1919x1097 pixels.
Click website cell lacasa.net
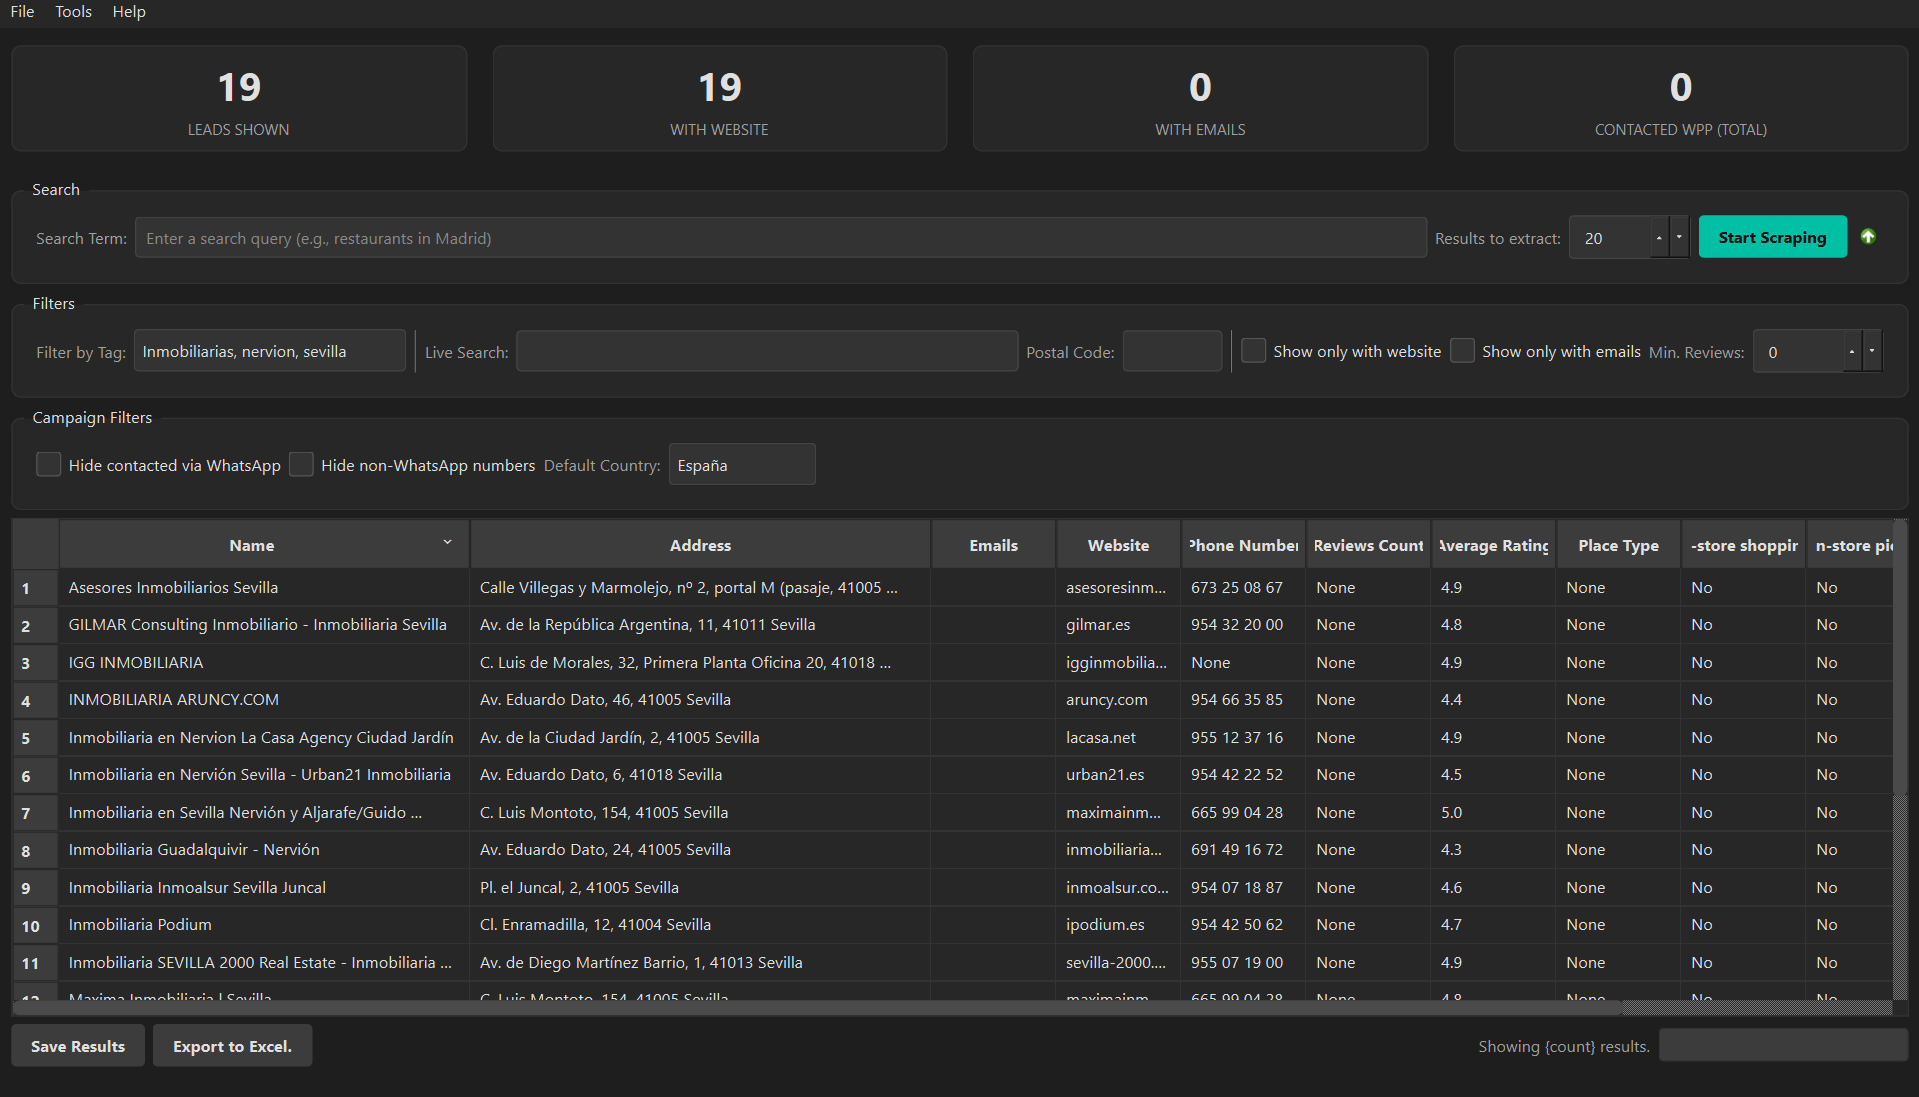click(1118, 738)
